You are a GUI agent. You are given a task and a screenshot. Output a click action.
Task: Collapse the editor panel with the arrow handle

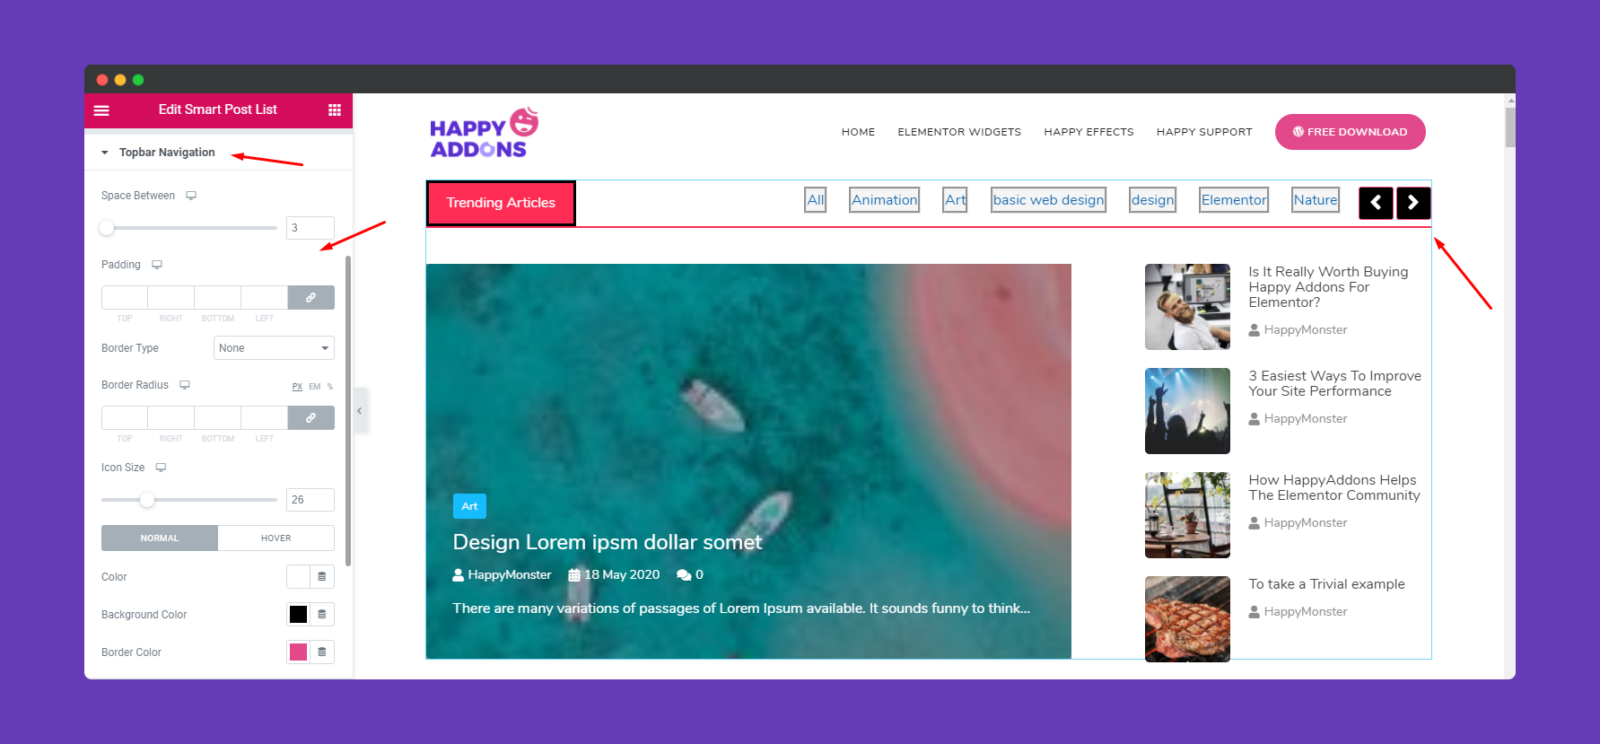[x=360, y=410]
